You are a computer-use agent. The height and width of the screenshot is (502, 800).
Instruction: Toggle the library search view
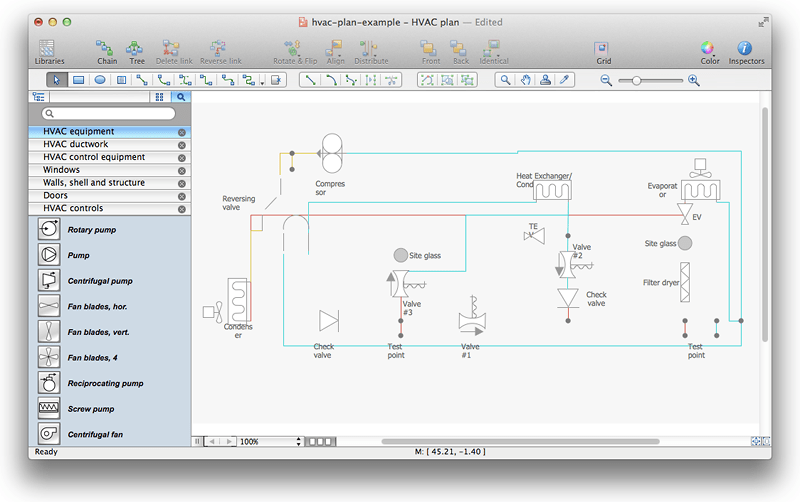pyautogui.click(x=181, y=97)
